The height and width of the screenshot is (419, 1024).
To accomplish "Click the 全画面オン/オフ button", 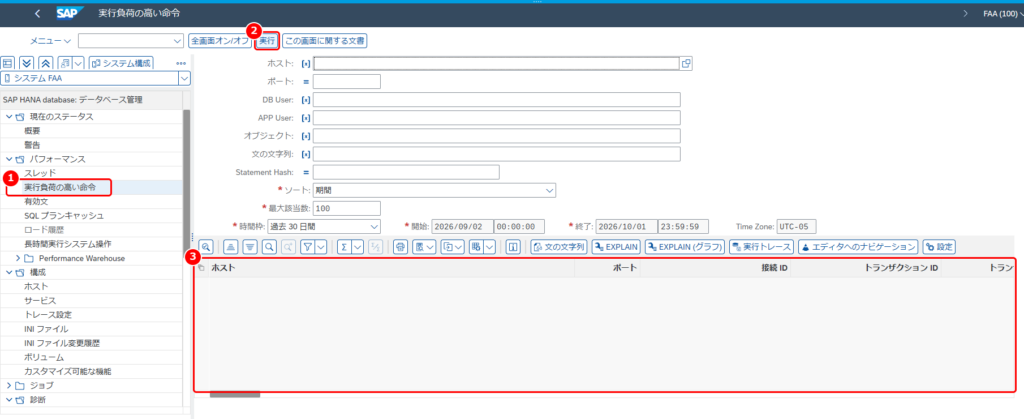I will tap(219, 41).
